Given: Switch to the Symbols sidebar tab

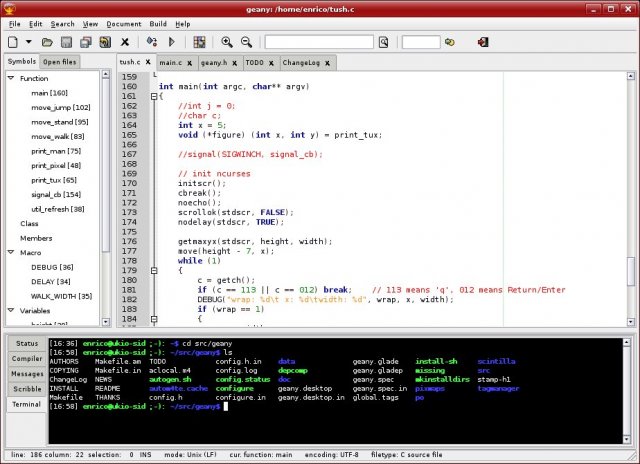Looking at the screenshot, I should click(22, 61).
